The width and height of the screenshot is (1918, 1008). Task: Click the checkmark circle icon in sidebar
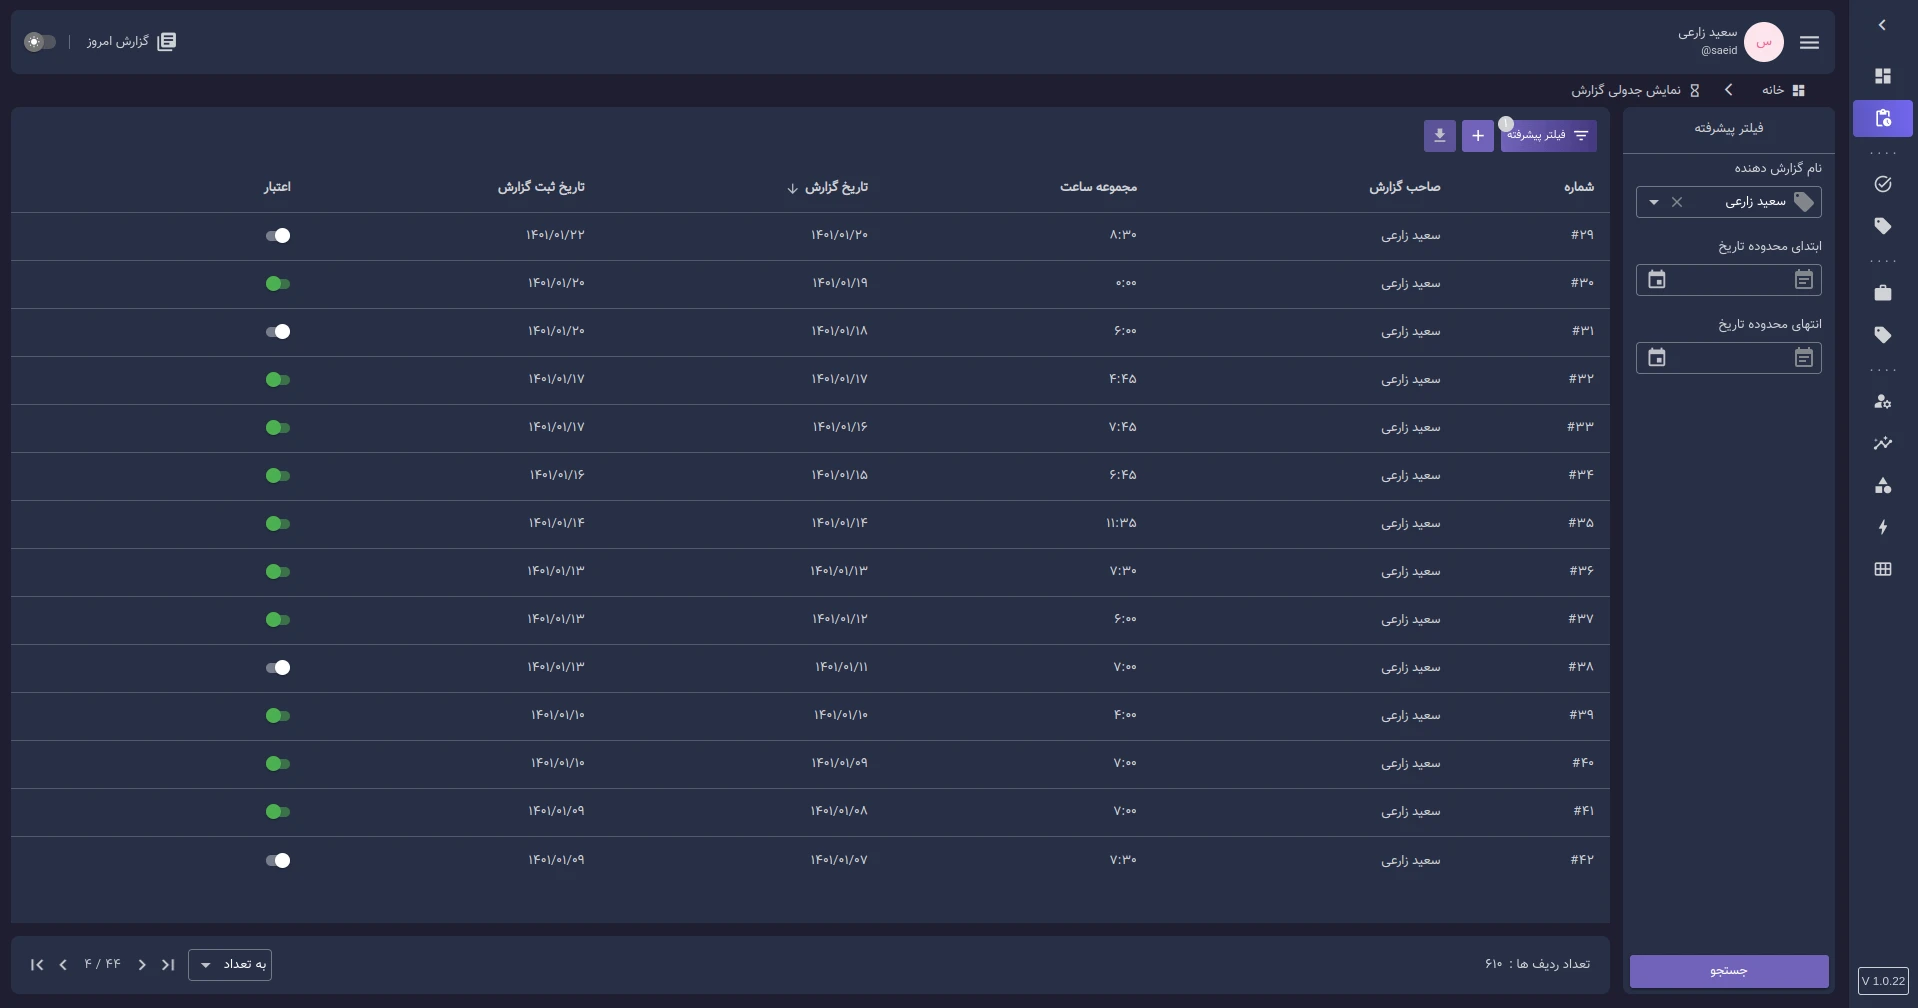point(1882,184)
